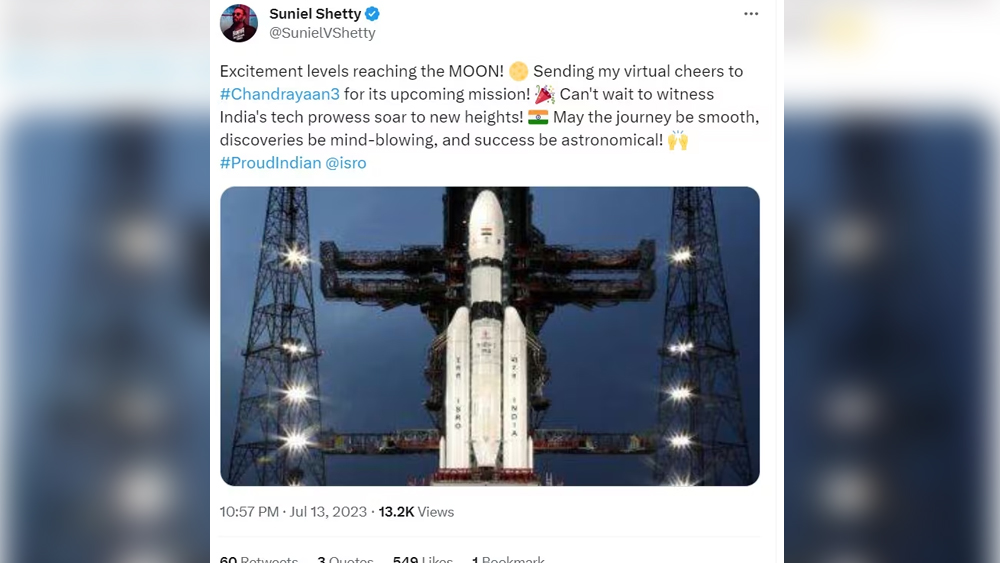Image resolution: width=1000 pixels, height=563 pixels.
Task: Click the full moon emoji
Action: (x=518, y=71)
